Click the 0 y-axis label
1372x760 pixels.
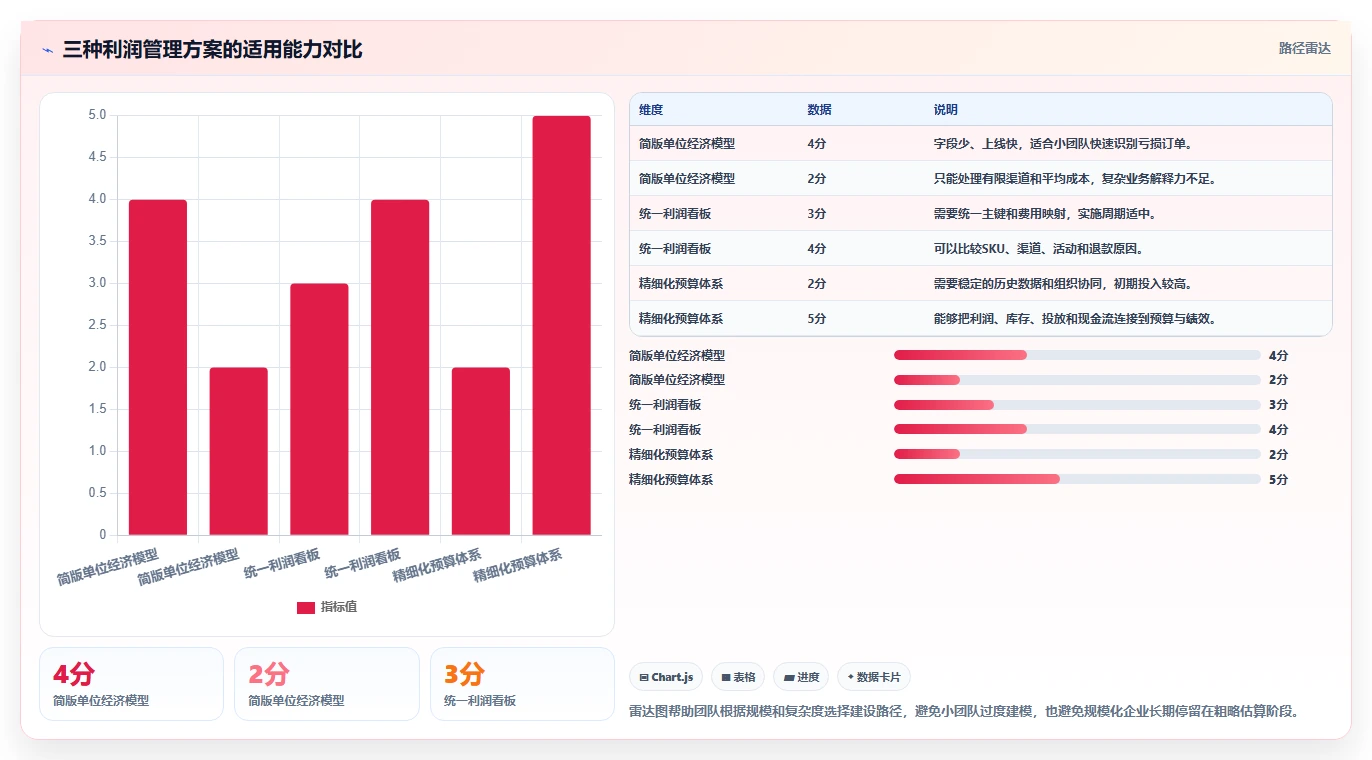click(x=103, y=535)
